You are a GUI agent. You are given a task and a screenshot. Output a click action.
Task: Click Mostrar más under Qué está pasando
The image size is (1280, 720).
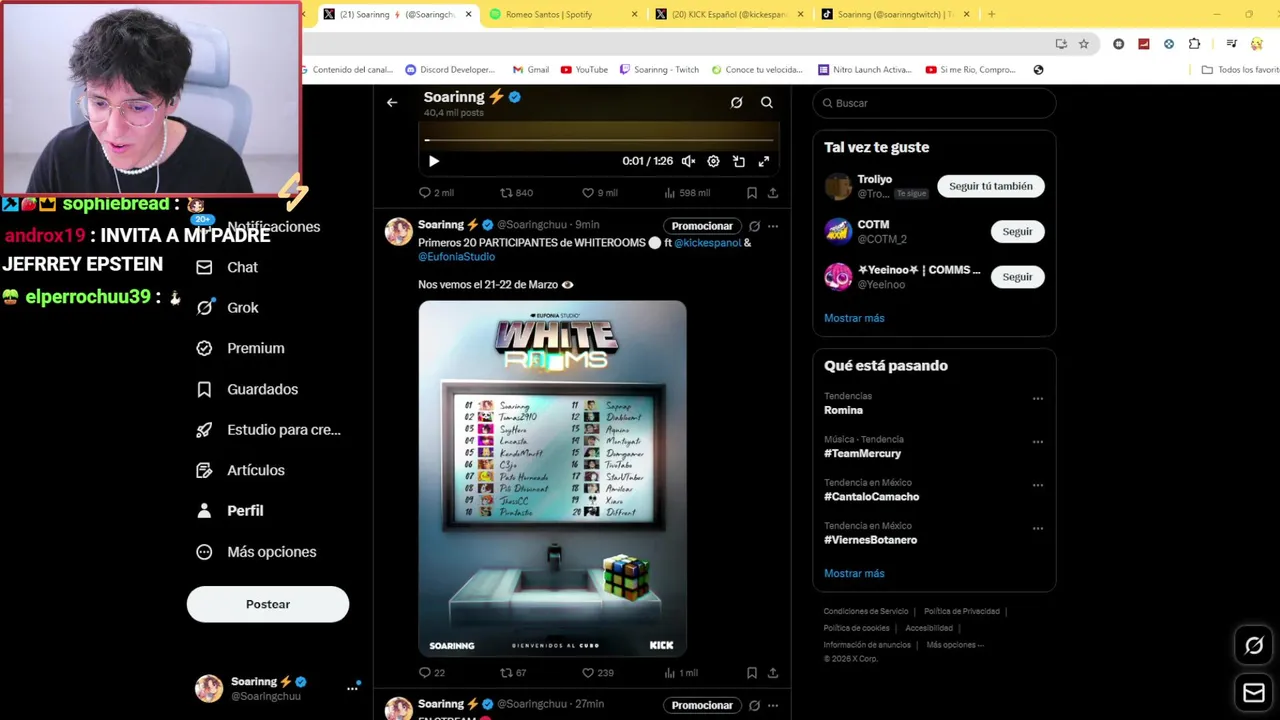(854, 573)
